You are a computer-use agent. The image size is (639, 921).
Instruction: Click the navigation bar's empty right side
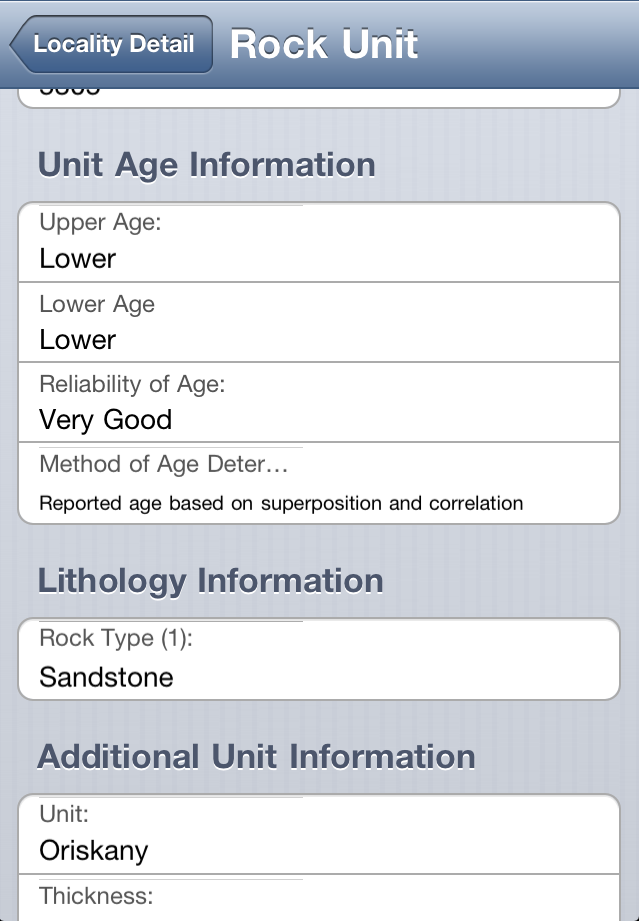(540, 45)
